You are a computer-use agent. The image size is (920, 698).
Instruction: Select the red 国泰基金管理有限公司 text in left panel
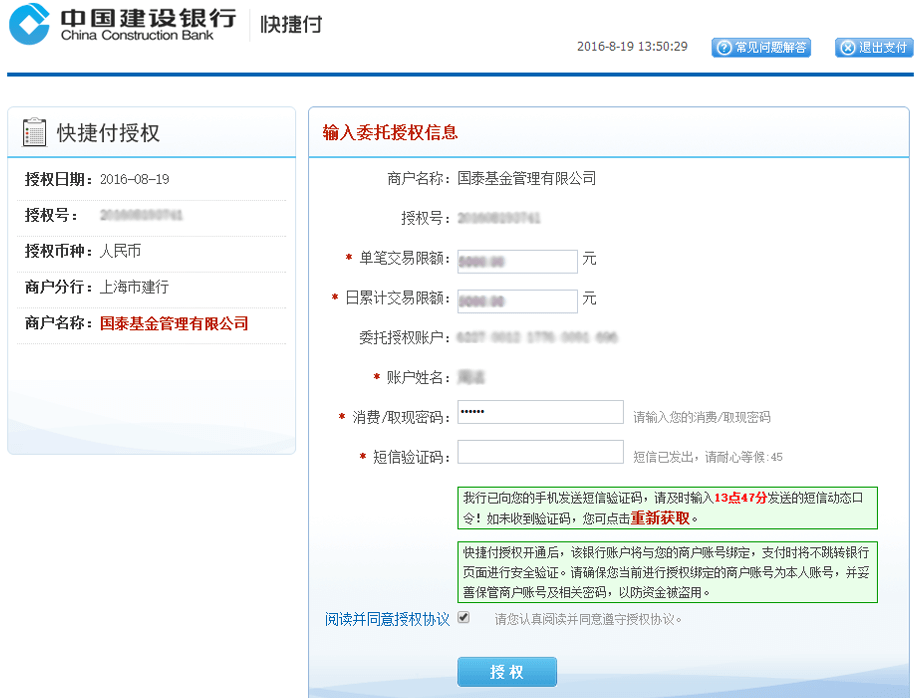click(x=174, y=324)
